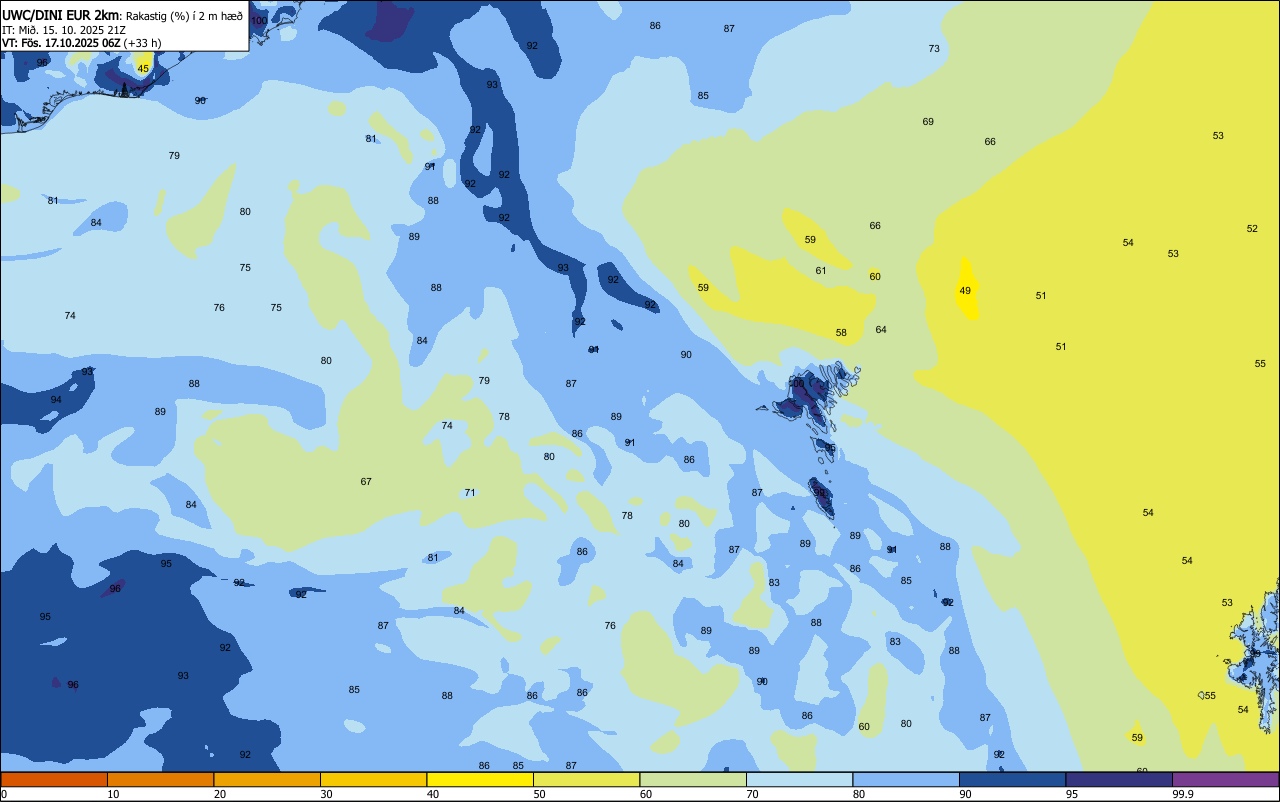
Task: Click the 30–40 amber legend segment
Action: click(x=373, y=779)
